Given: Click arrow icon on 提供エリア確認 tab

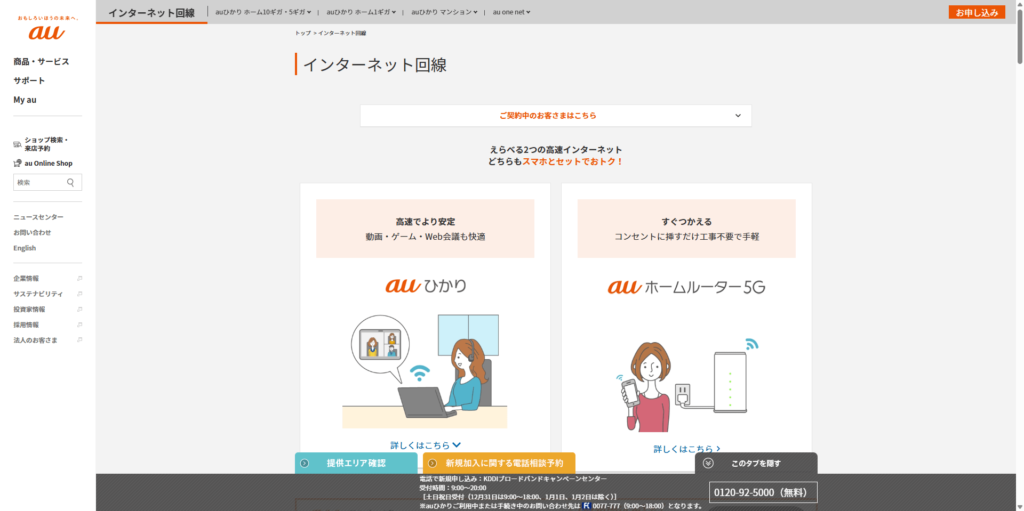Looking at the screenshot, I should [304, 463].
